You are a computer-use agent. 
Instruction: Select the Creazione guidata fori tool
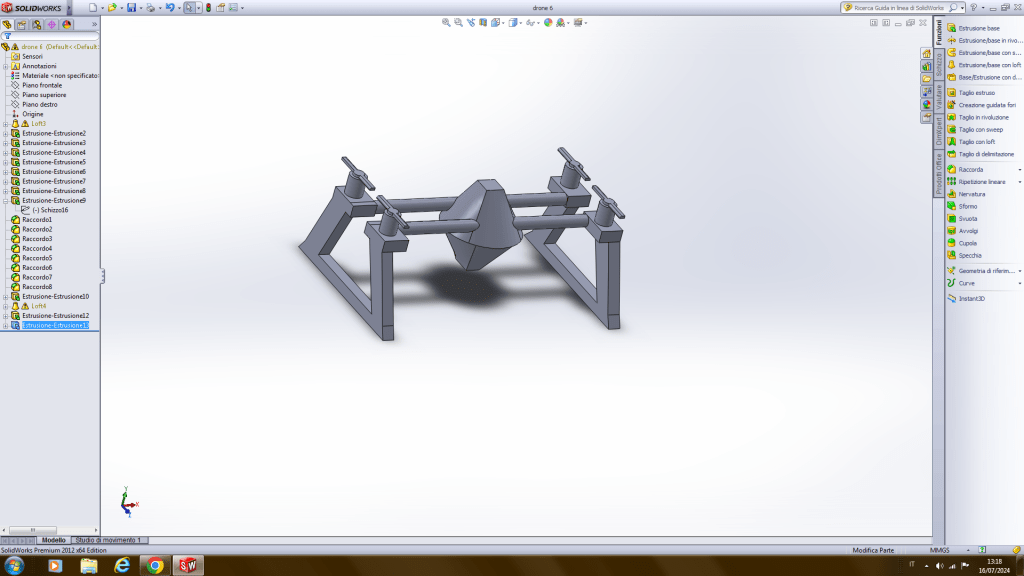click(987, 105)
